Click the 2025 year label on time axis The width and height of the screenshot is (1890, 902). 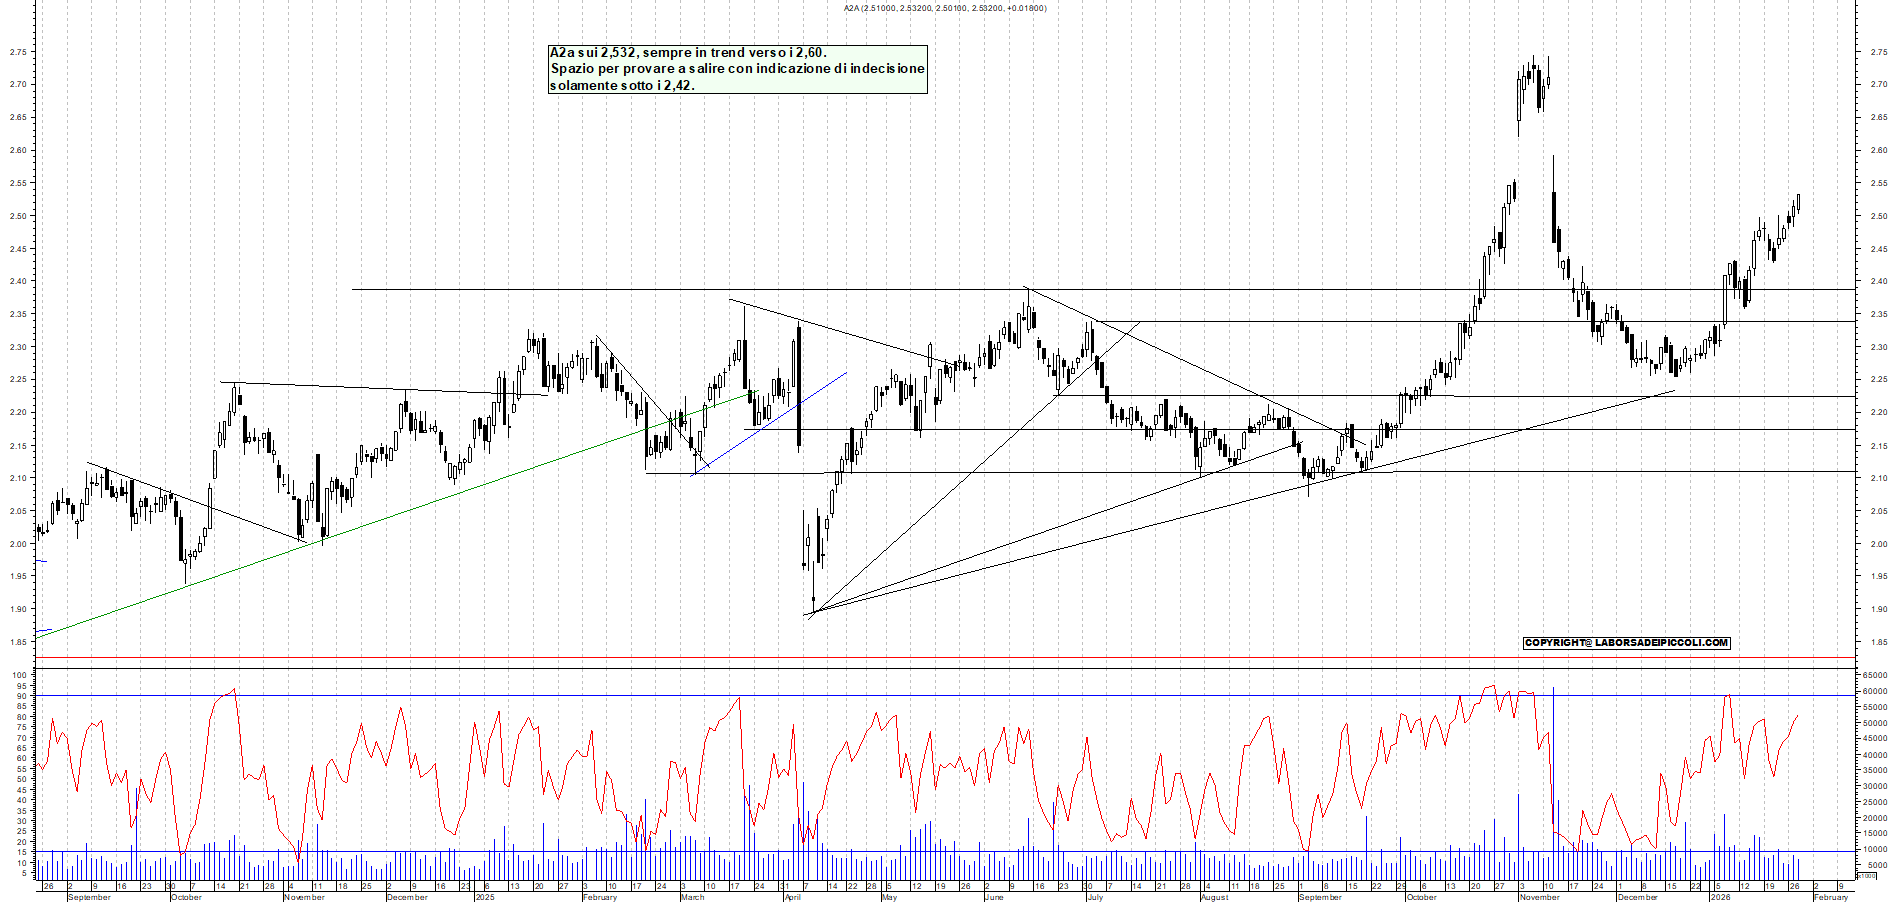tap(485, 897)
